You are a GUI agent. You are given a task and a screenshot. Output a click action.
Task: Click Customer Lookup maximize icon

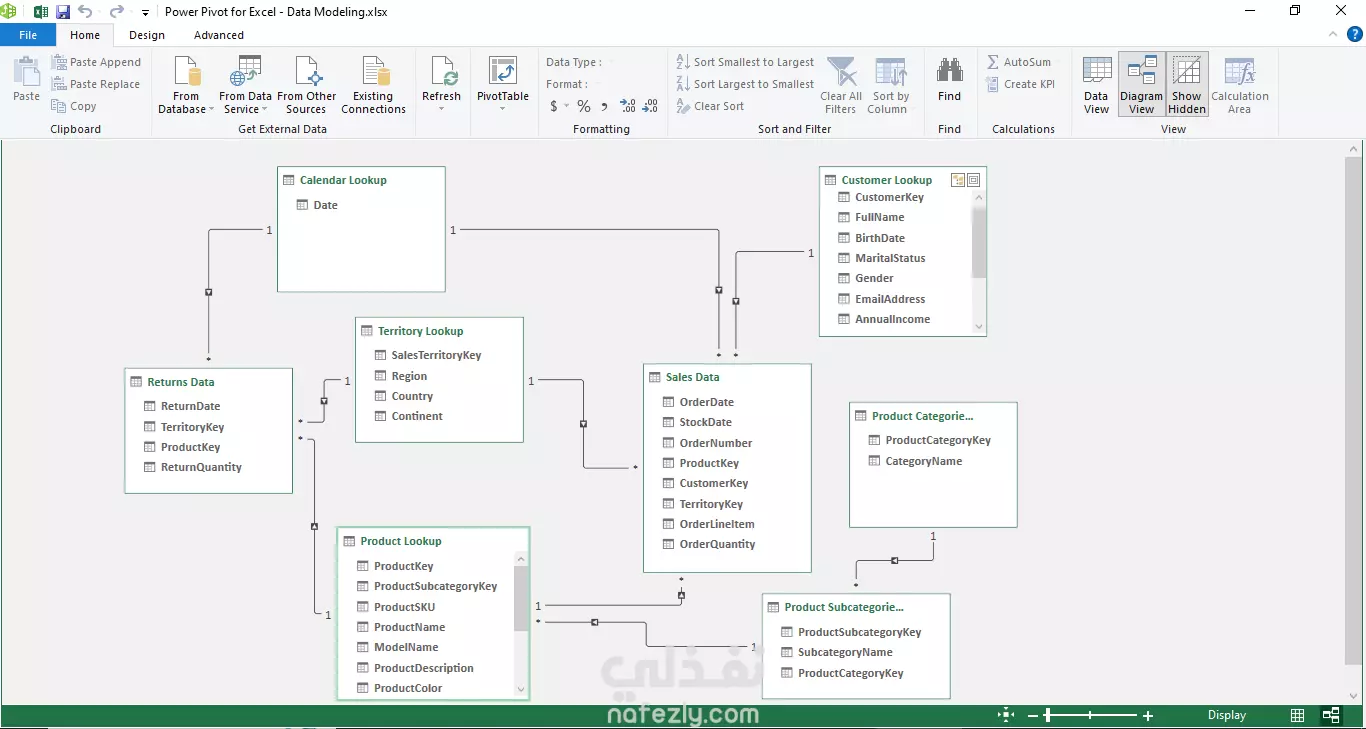(x=973, y=180)
